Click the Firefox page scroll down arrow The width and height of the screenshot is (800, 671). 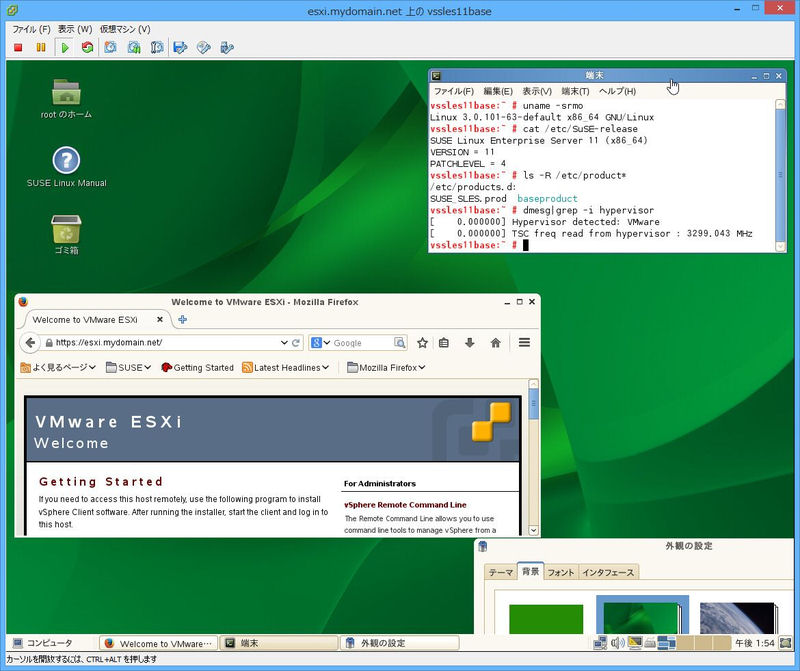point(533,531)
